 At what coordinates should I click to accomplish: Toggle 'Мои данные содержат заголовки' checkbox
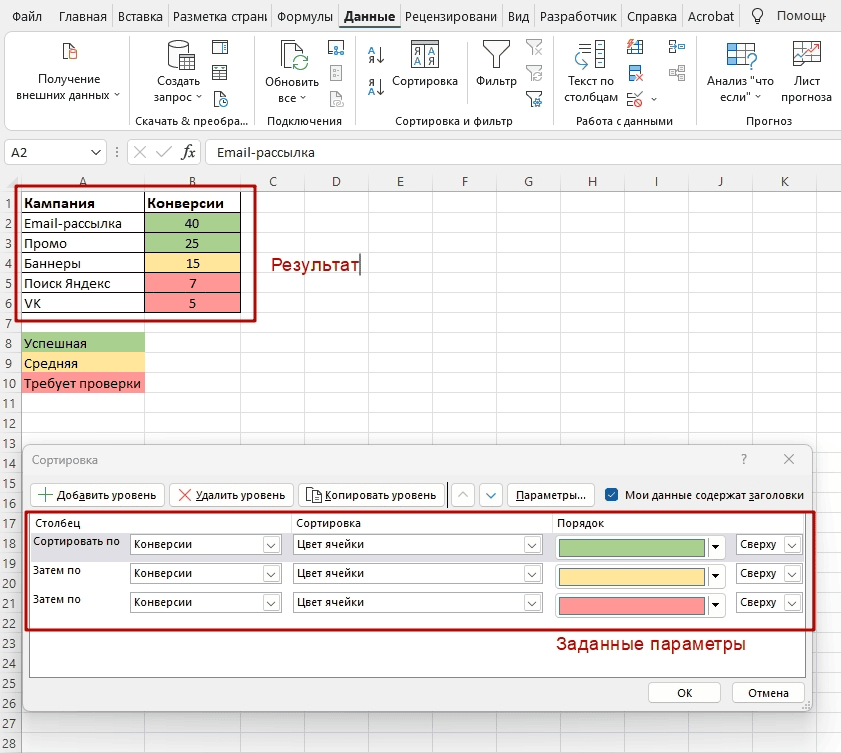point(612,494)
